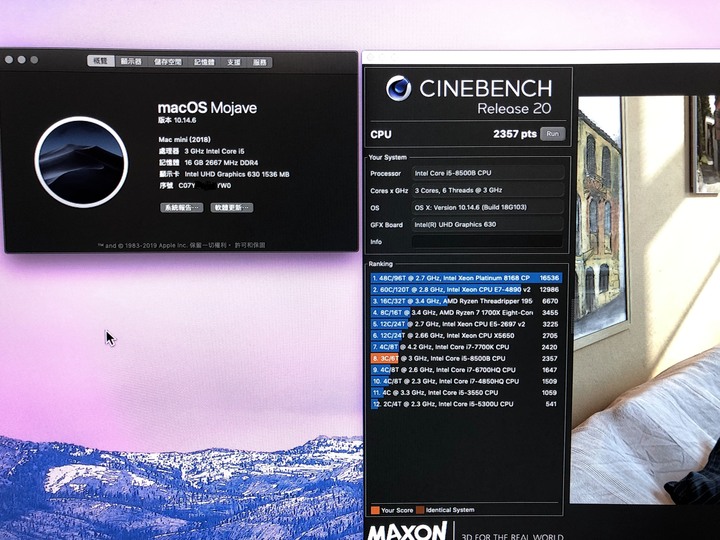Image resolution: width=720 pixels, height=540 pixels.
Task: Select ranking row 12 Core i5-5300U
Action: pos(466,404)
